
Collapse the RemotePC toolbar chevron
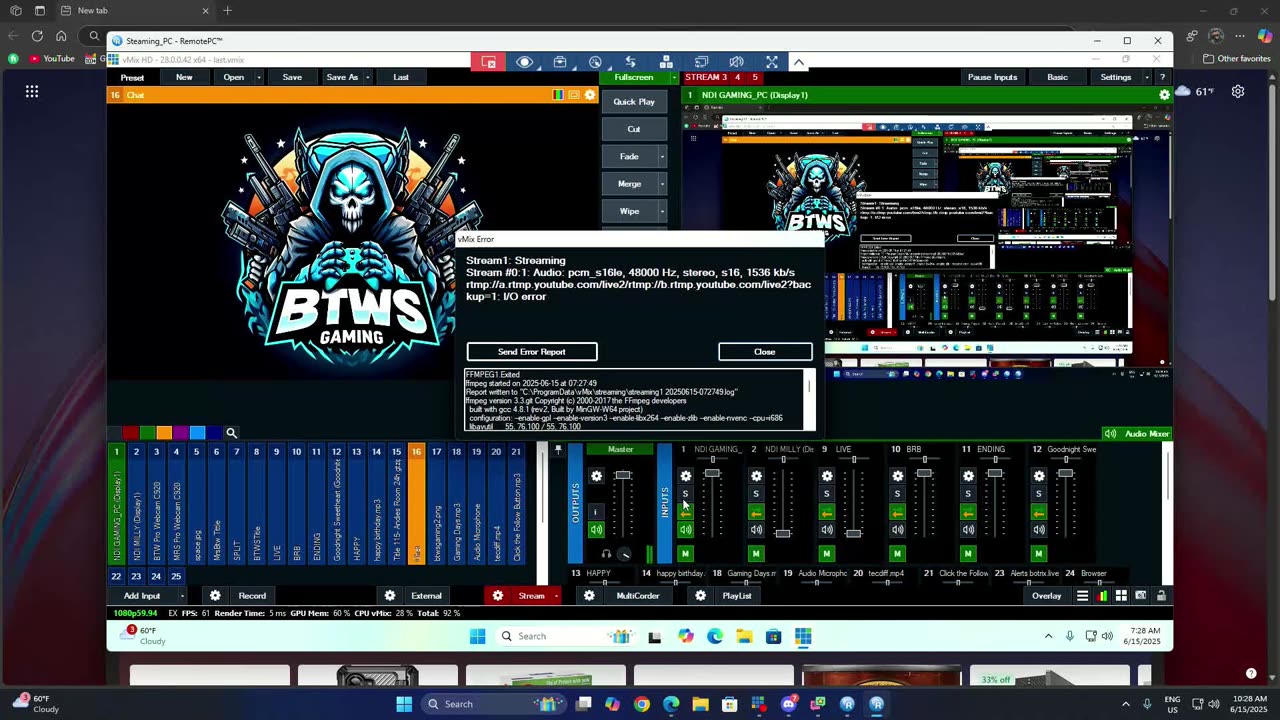click(x=798, y=62)
